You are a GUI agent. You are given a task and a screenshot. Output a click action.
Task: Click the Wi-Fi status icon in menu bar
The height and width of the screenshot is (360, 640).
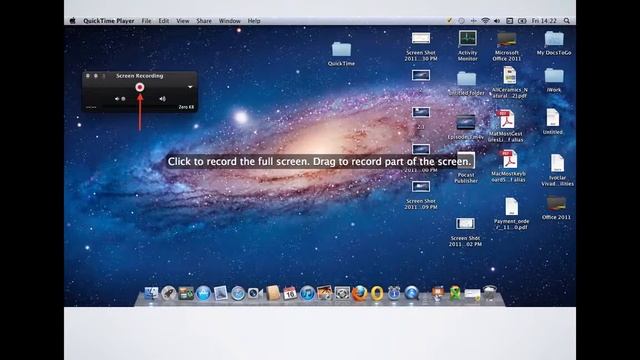click(485, 20)
